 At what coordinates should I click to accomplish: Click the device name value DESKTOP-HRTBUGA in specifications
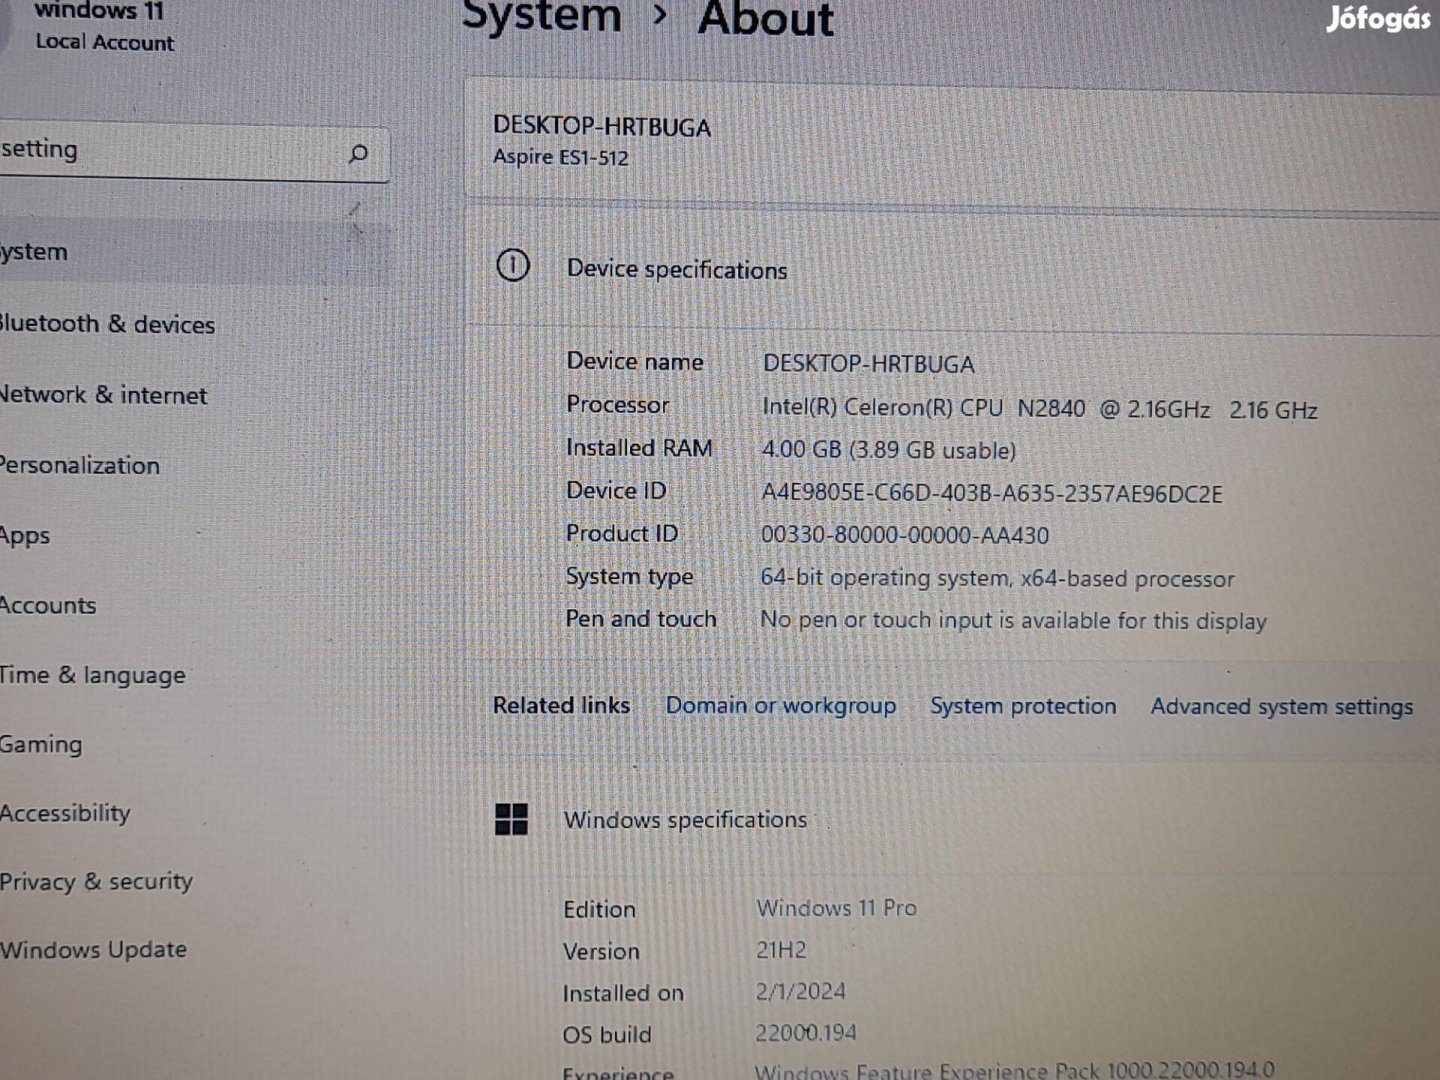(869, 364)
